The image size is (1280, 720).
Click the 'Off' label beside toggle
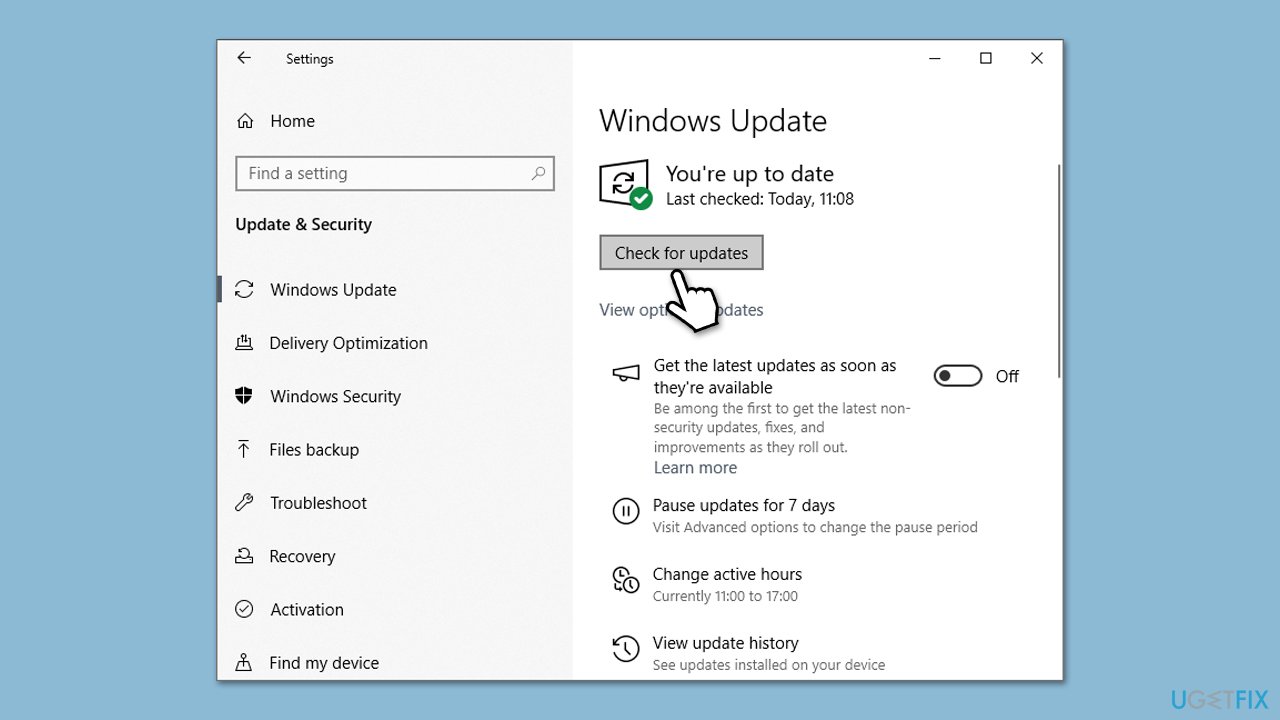click(1007, 376)
